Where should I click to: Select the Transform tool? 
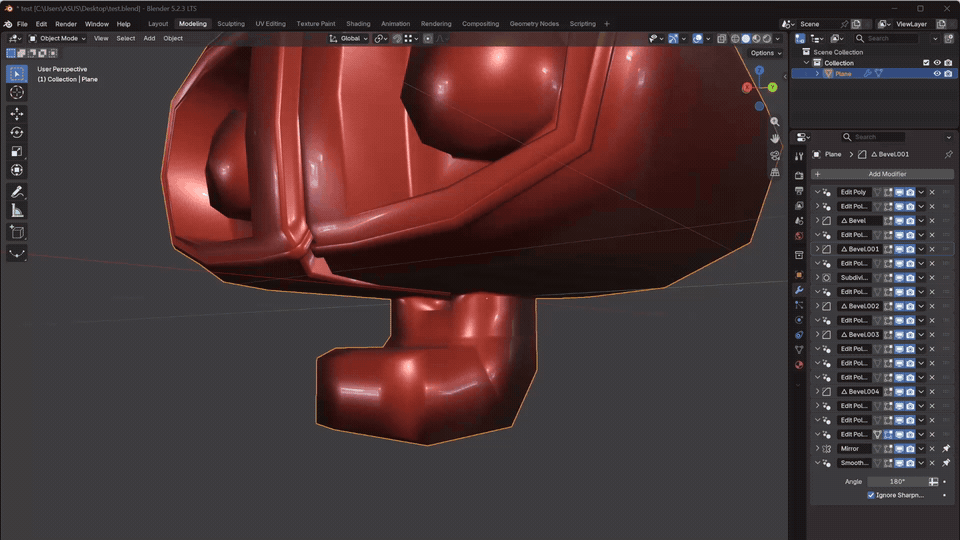click(x=17, y=170)
